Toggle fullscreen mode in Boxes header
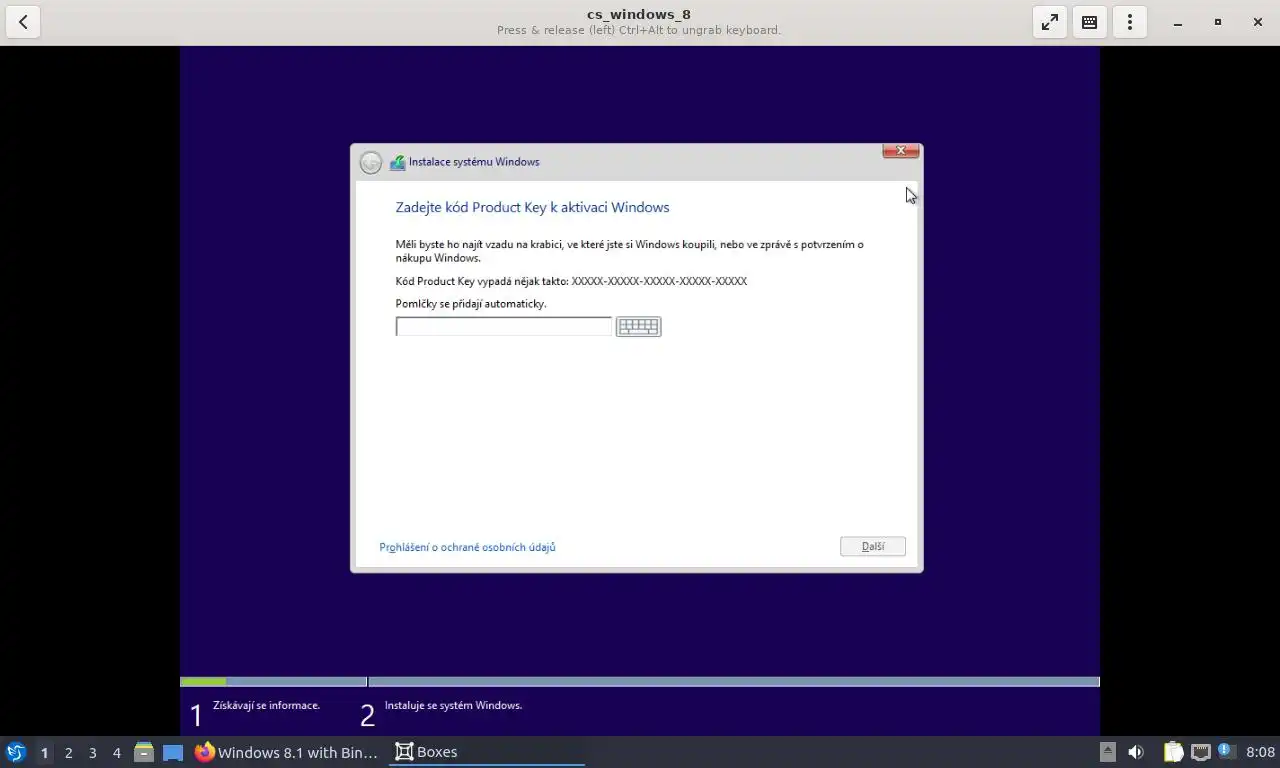Screen dimensions: 1280x768 (1050, 22)
